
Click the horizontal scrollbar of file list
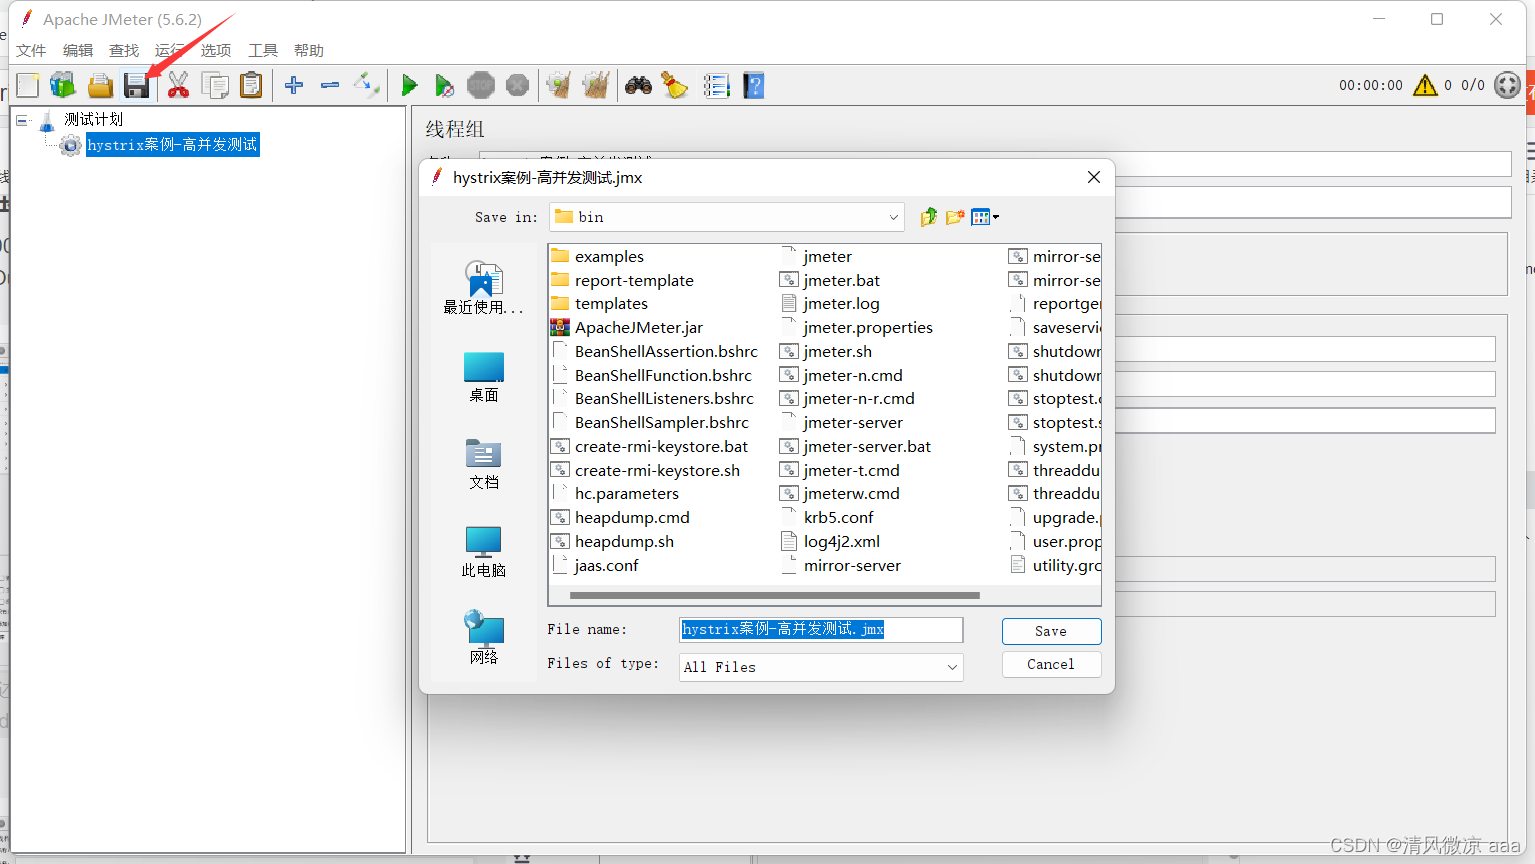tap(775, 595)
